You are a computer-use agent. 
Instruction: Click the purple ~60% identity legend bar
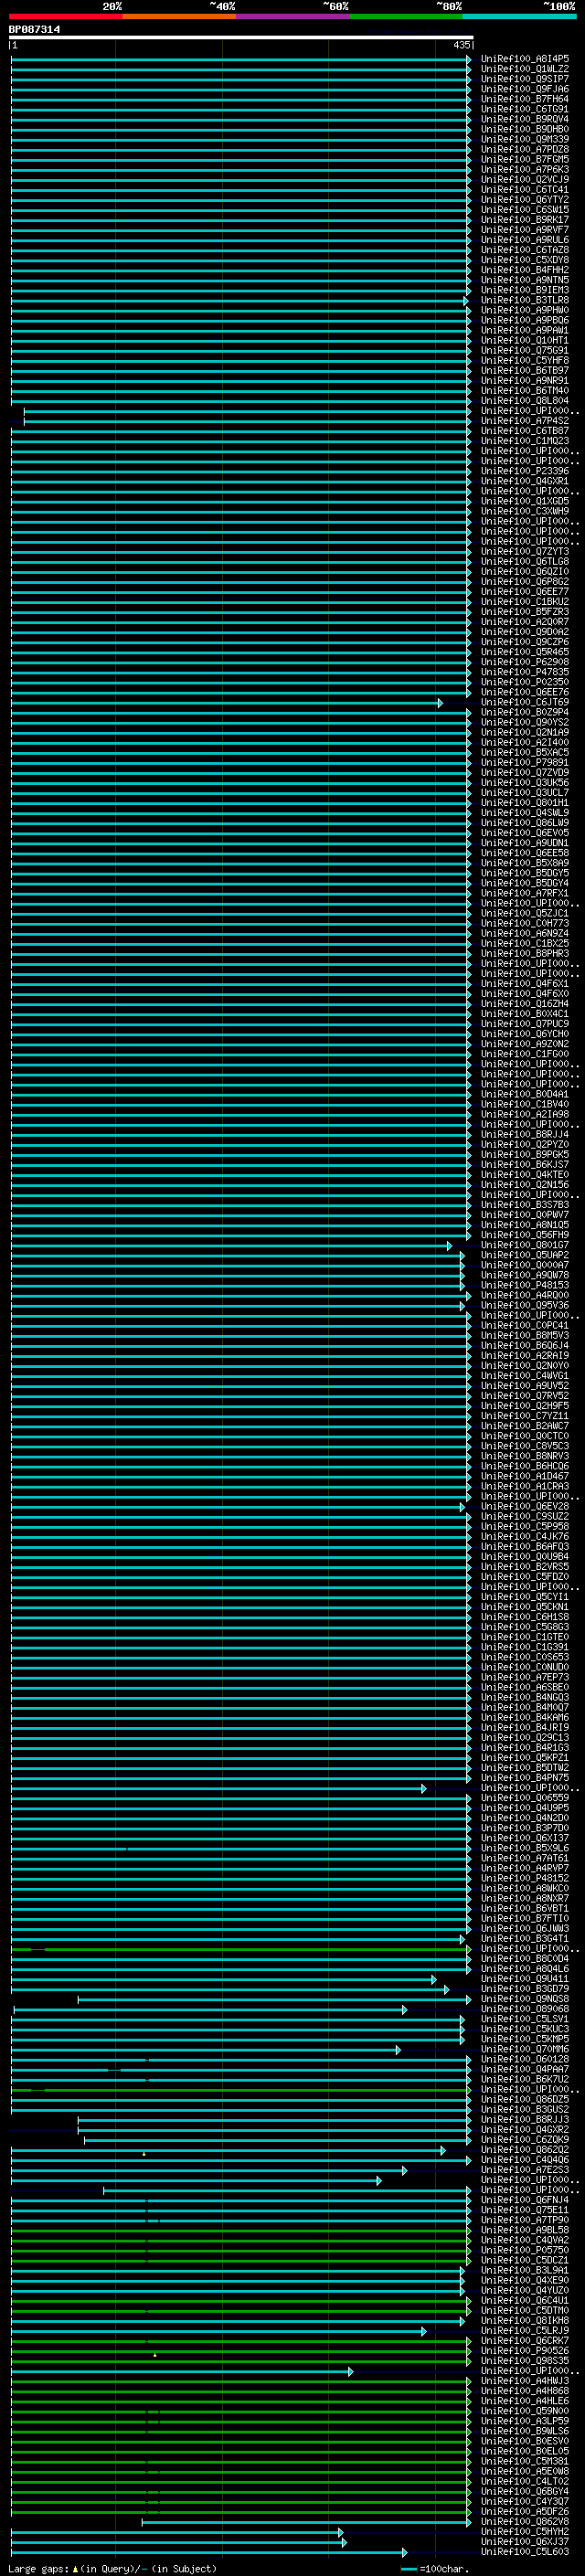point(293,16)
